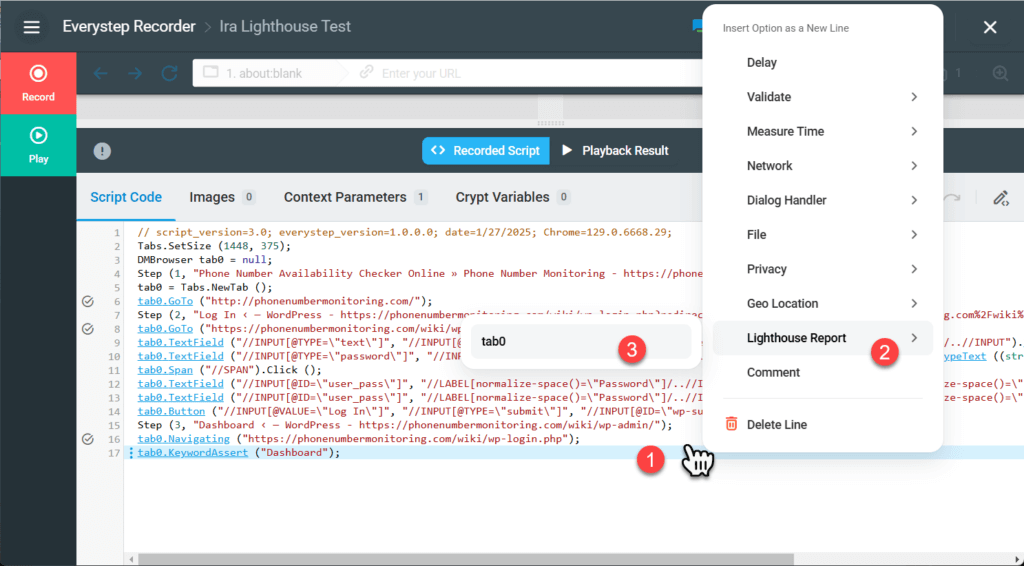1024x566 pixels.
Task: Select Delay from the insert menu
Action: coord(761,62)
